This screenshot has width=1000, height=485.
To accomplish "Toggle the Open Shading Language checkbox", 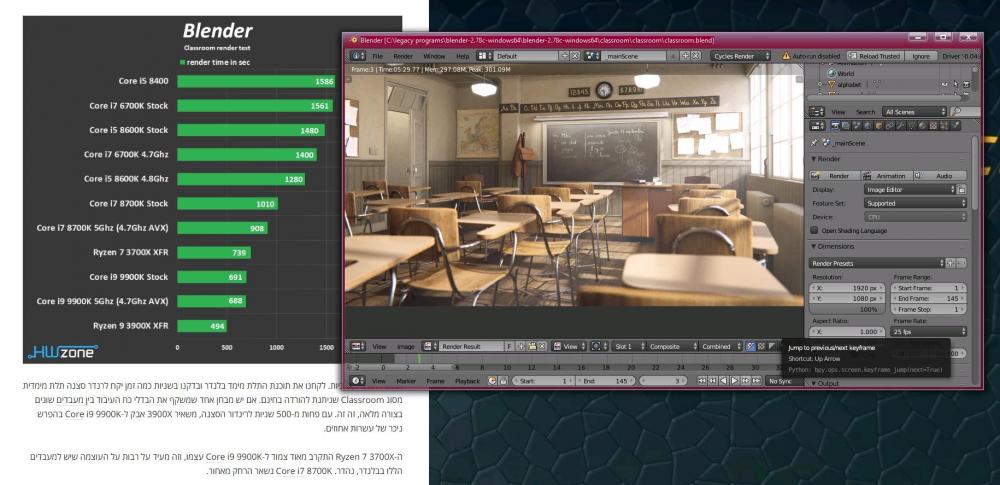I will (x=814, y=230).
